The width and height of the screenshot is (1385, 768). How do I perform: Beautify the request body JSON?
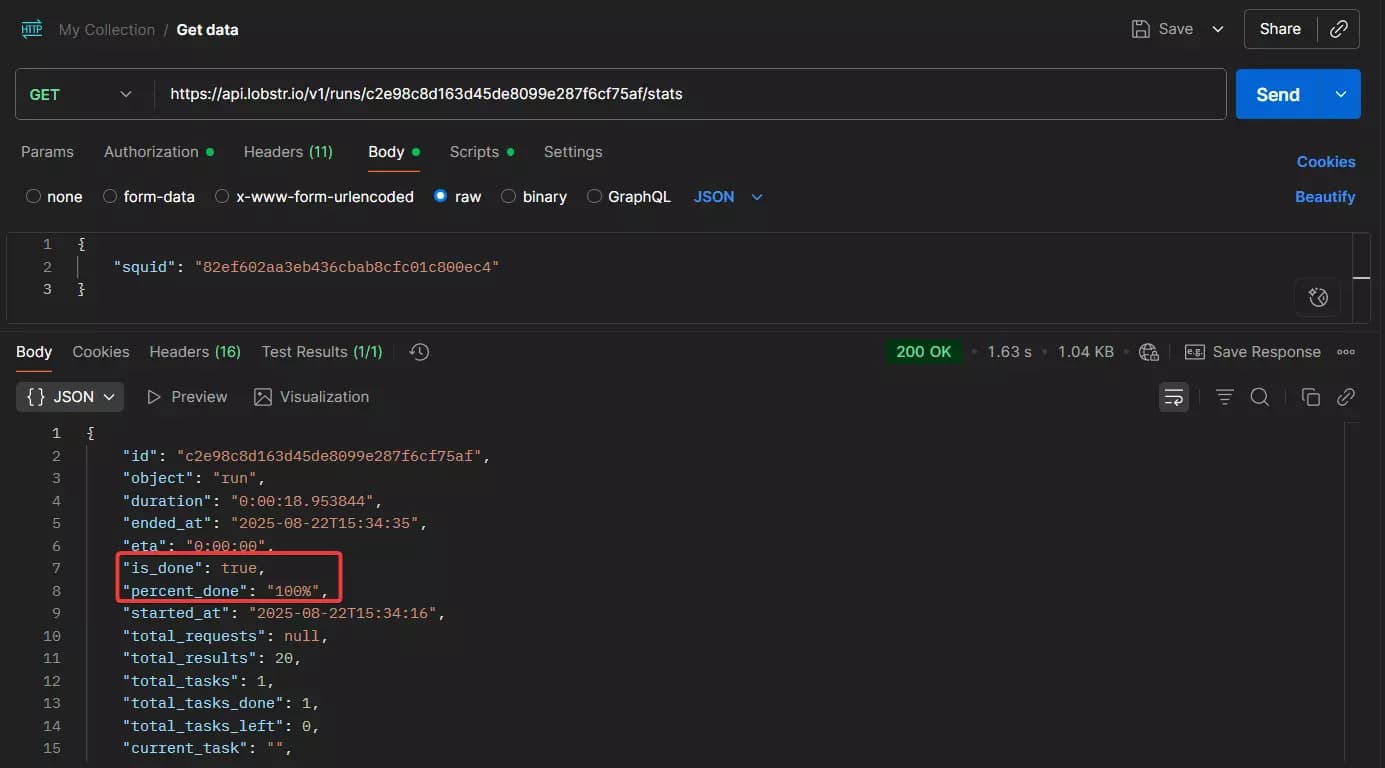1325,196
